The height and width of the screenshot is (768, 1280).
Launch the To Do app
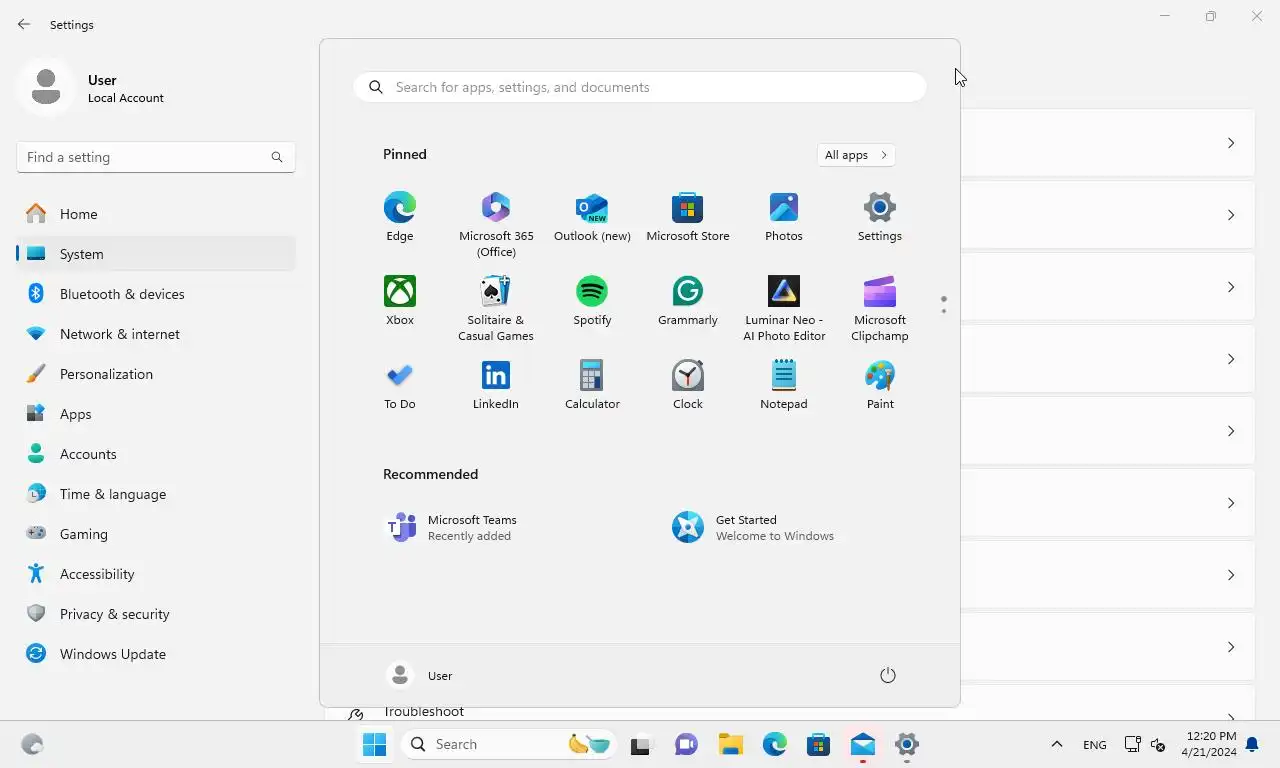(x=399, y=385)
